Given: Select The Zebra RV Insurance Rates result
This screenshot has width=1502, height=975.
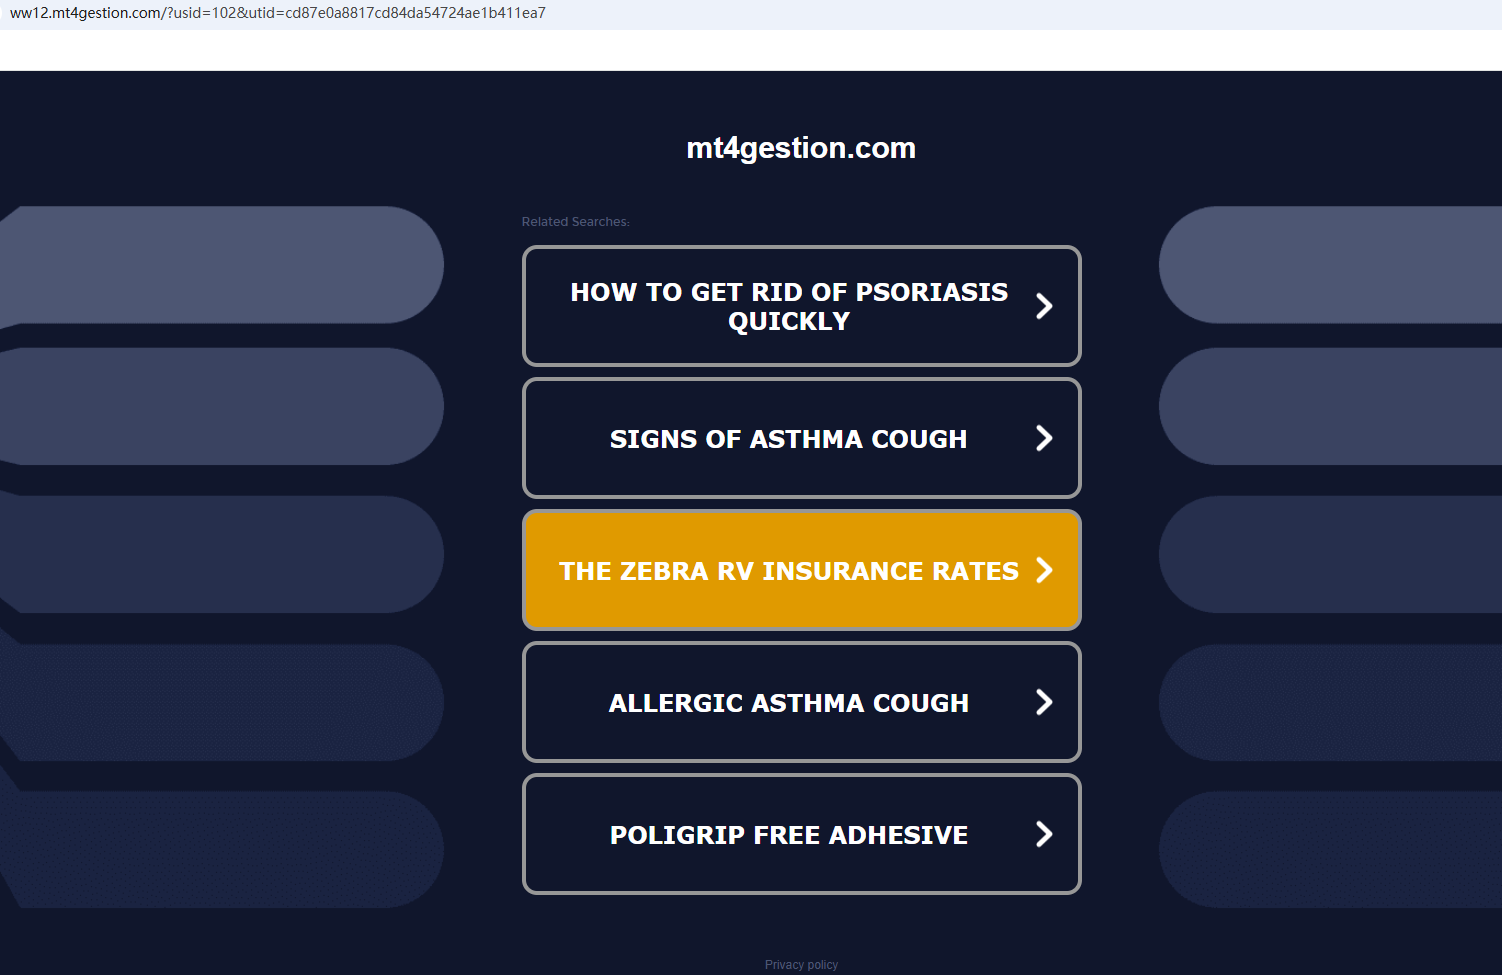Looking at the screenshot, I should (x=788, y=571).
